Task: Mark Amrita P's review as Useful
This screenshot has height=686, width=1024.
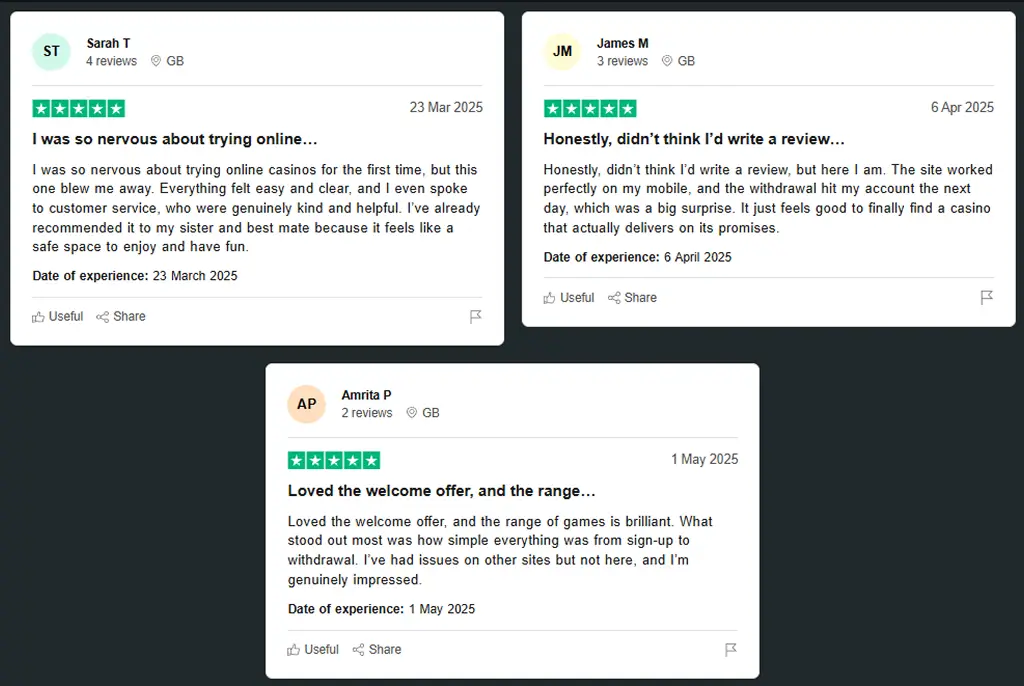Action: pyautogui.click(x=313, y=649)
